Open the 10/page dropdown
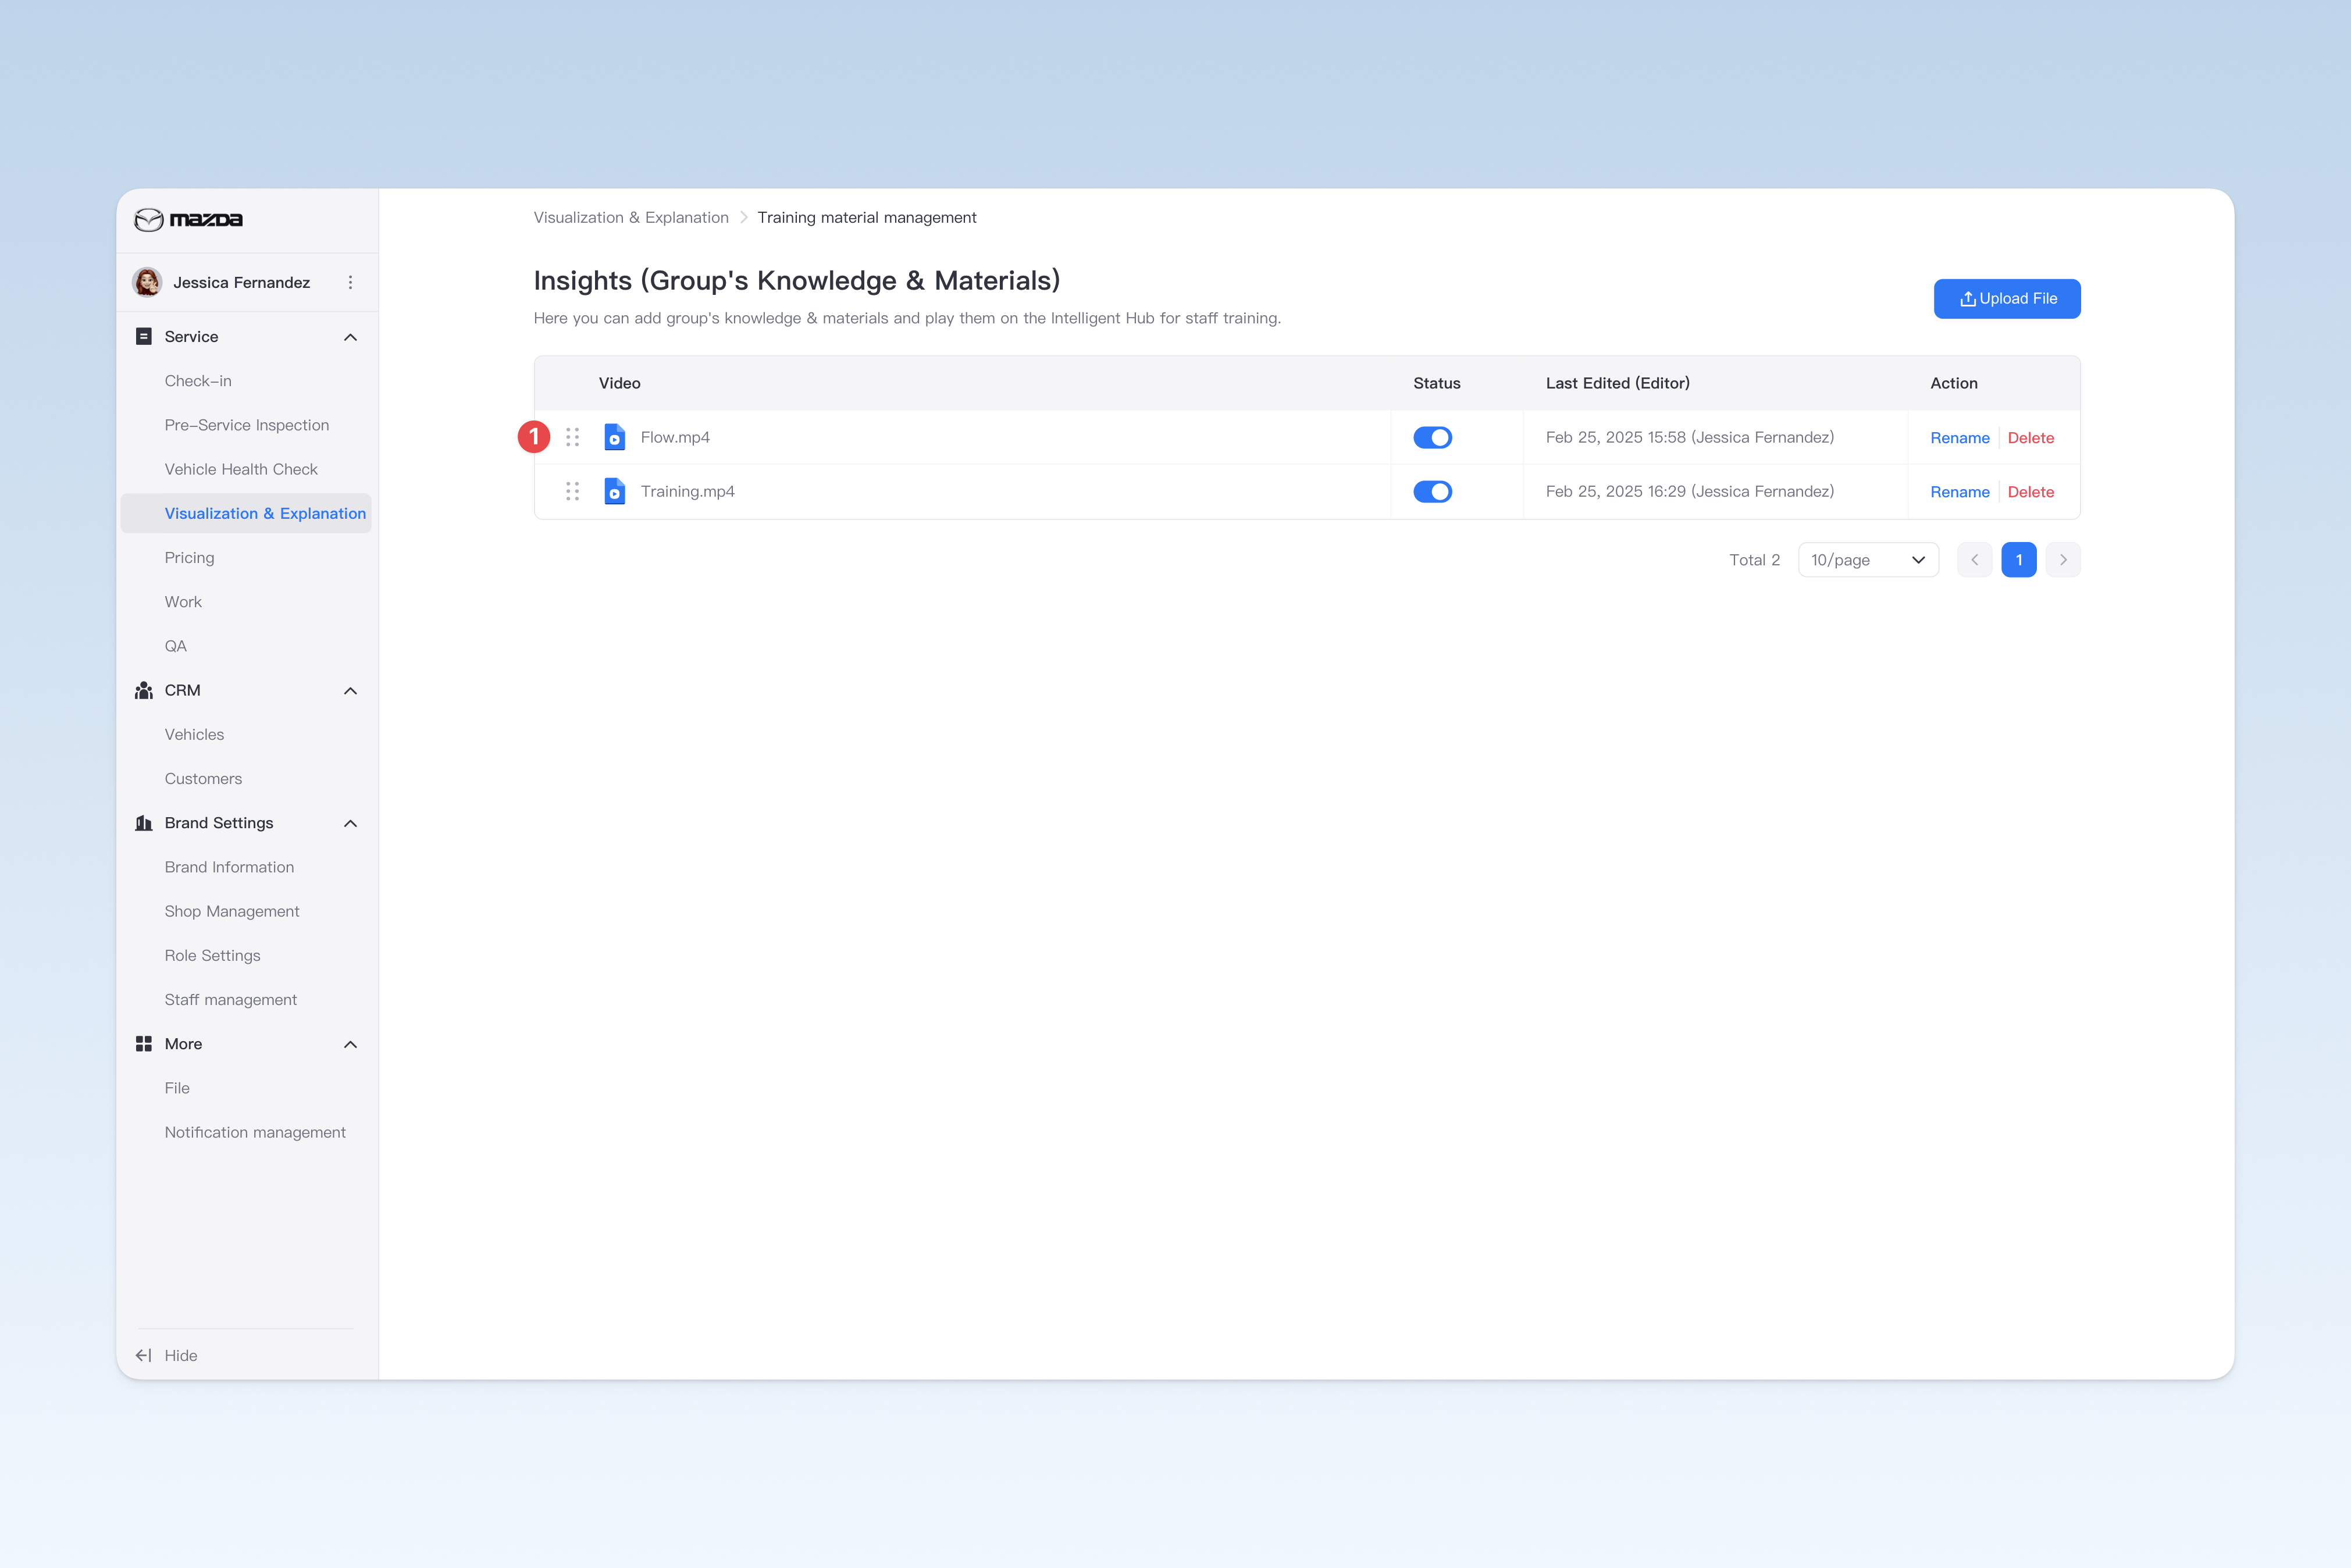The height and width of the screenshot is (1568, 2351). click(x=1868, y=560)
